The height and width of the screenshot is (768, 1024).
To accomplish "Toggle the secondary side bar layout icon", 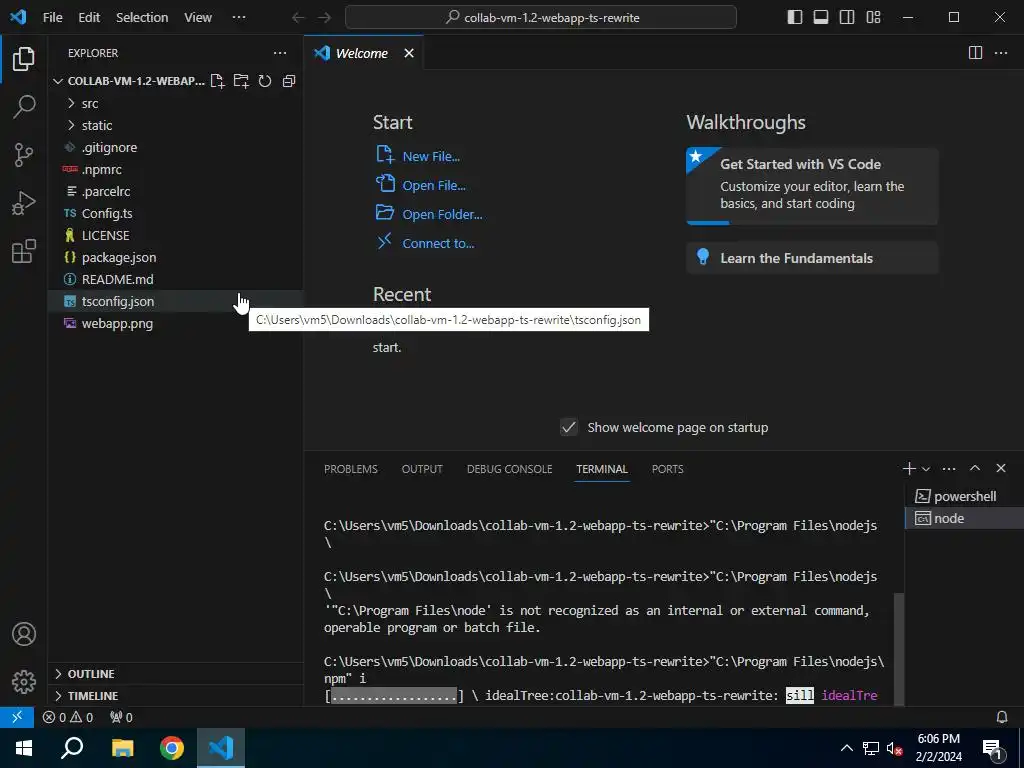I will pos(847,17).
